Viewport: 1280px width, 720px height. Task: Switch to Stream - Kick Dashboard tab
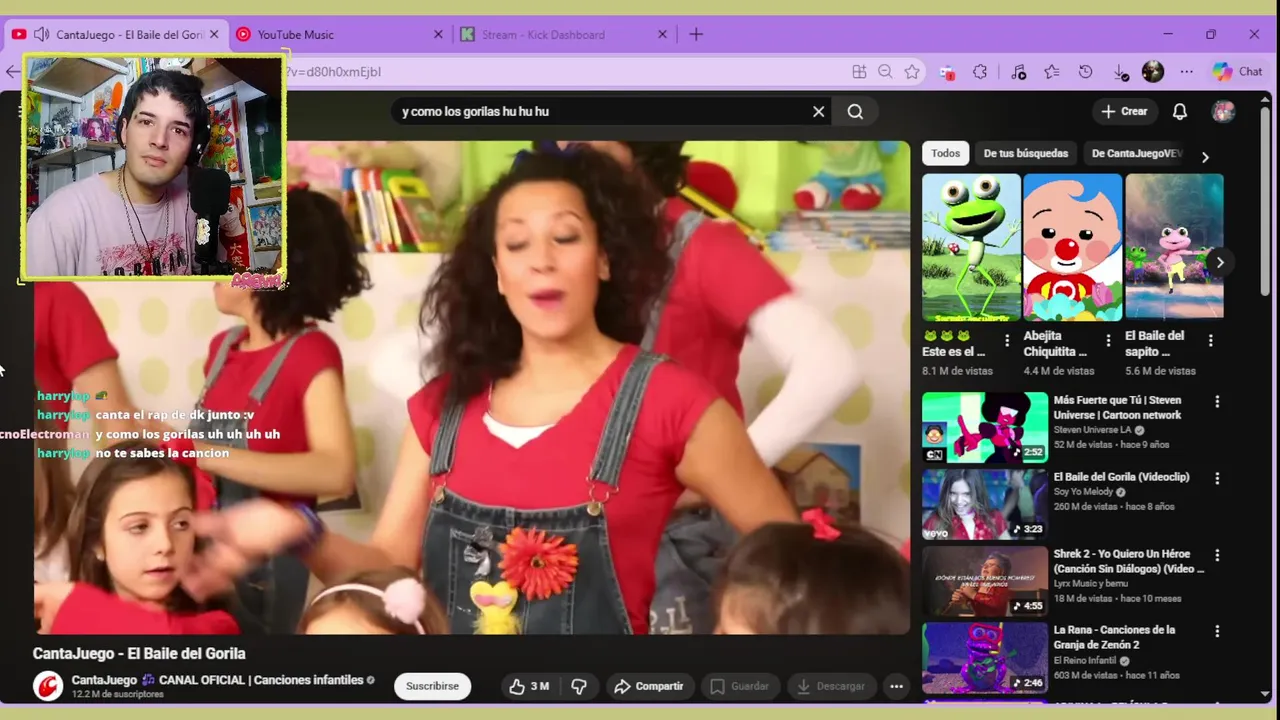point(562,34)
